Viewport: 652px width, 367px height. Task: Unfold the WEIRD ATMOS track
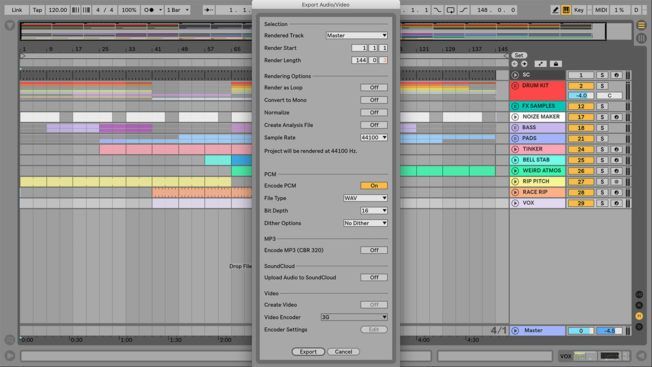(515, 171)
